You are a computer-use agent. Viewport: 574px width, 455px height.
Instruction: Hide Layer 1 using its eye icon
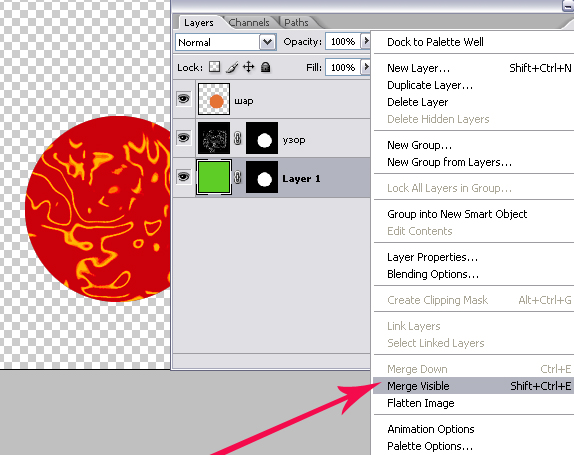coord(184,176)
